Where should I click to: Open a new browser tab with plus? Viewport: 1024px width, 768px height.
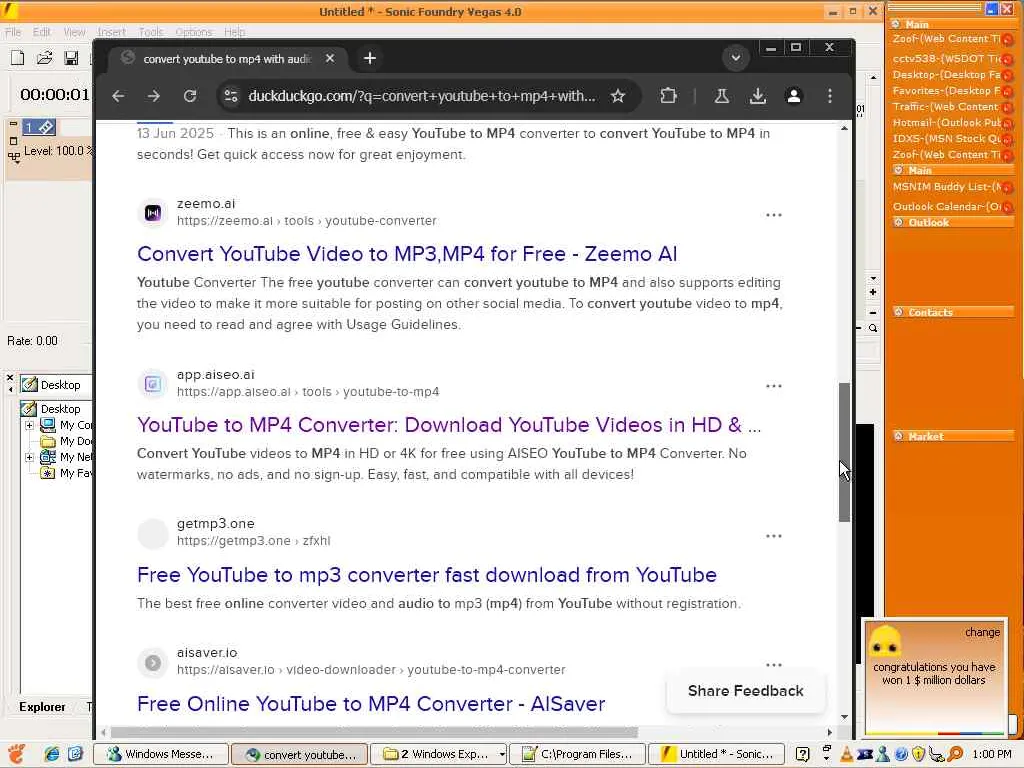pos(370,58)
